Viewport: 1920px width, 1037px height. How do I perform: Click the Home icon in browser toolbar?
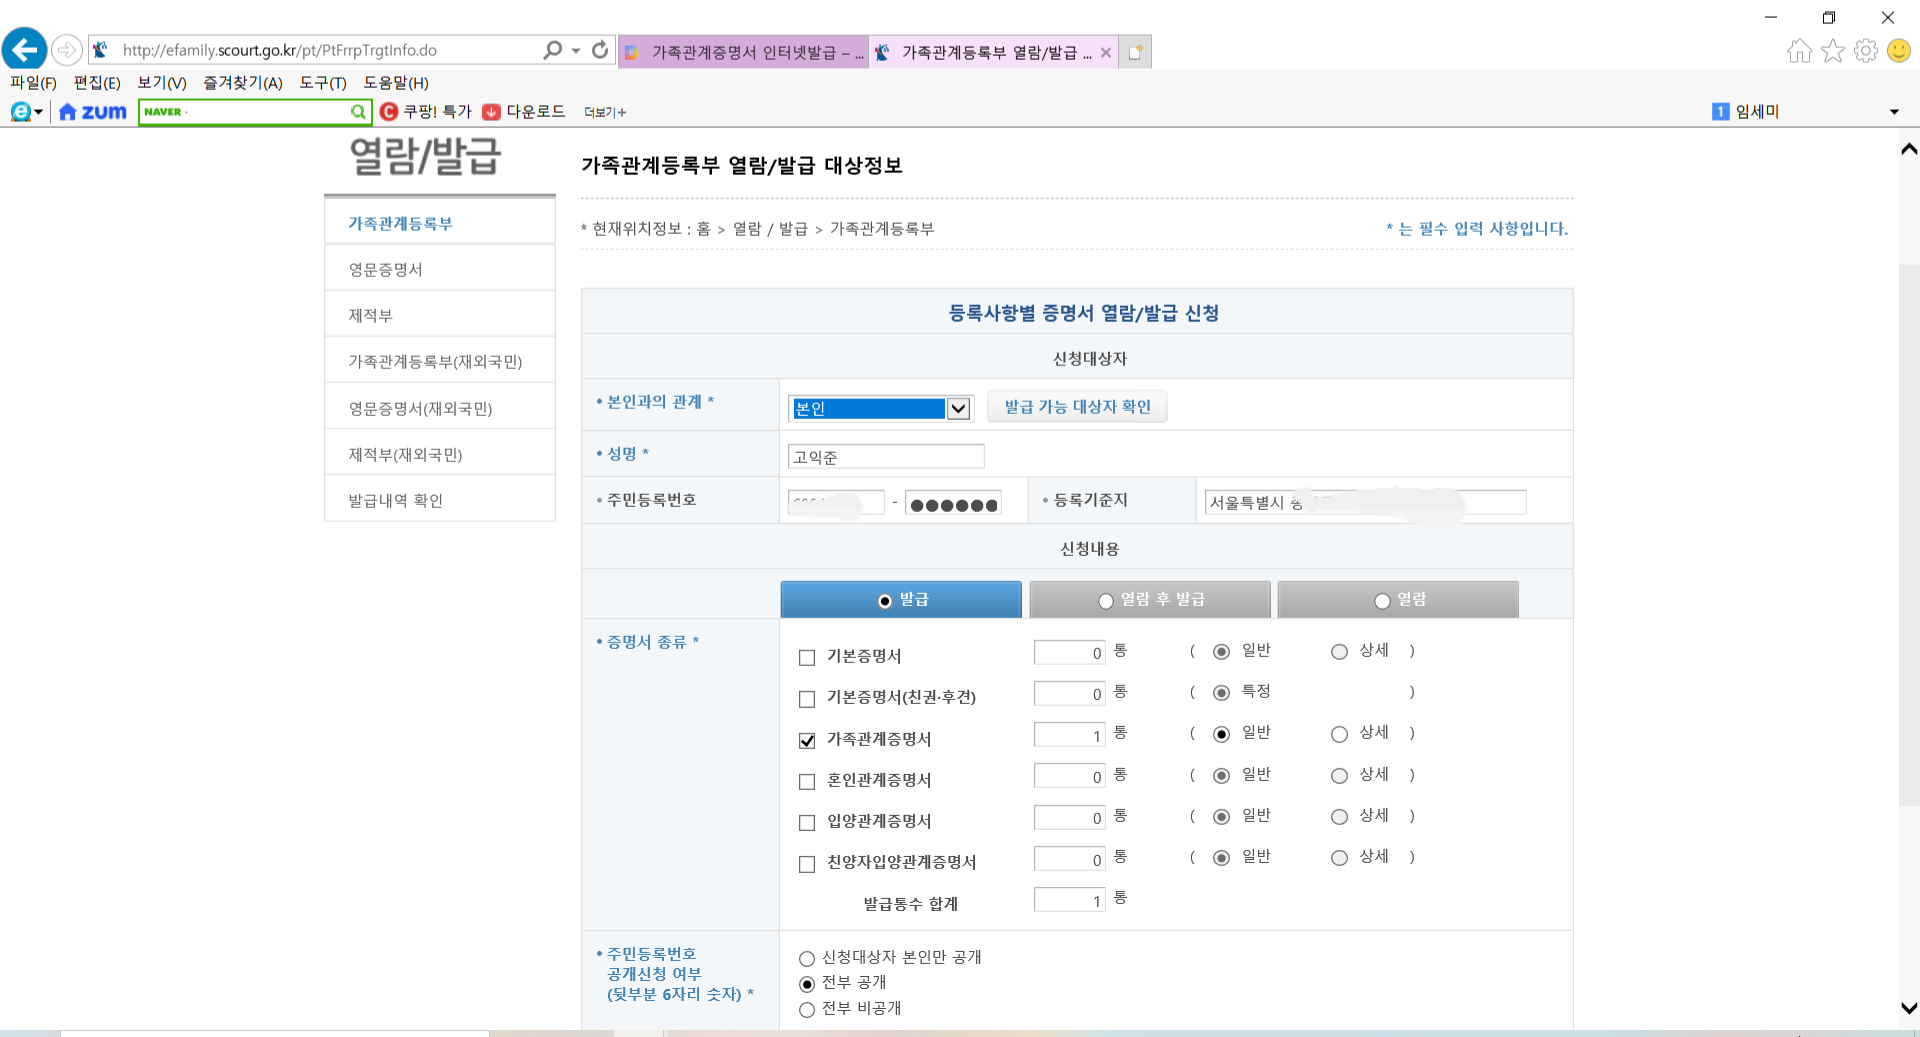coord(1799,51)
